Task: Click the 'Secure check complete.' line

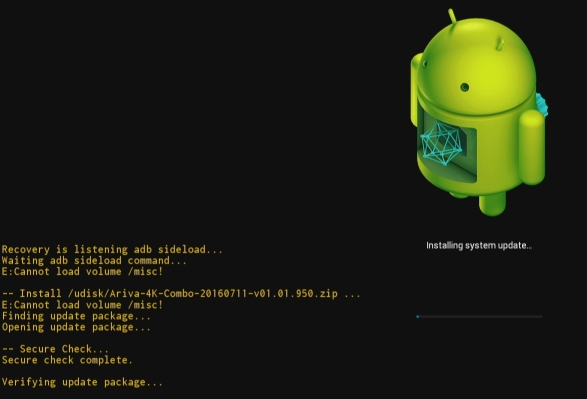Action: click(67, 360)
